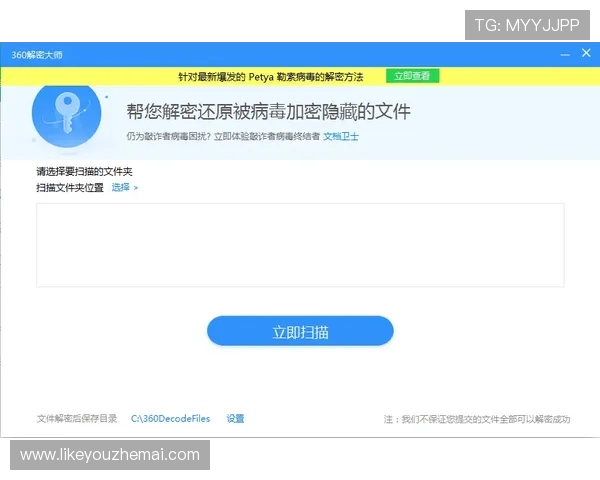Click the 仍为敲诈者病毒困扰 subtitle text
The width and height of the screenshot is (600, 480).
pyautogui.click(x=223, y=136)
